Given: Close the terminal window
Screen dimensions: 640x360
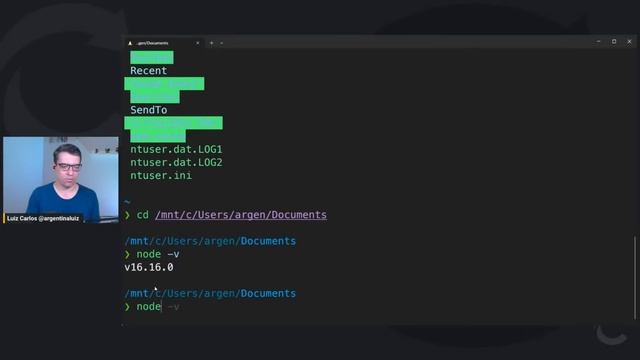Looking at the screenshot, I should click(629, 41).
